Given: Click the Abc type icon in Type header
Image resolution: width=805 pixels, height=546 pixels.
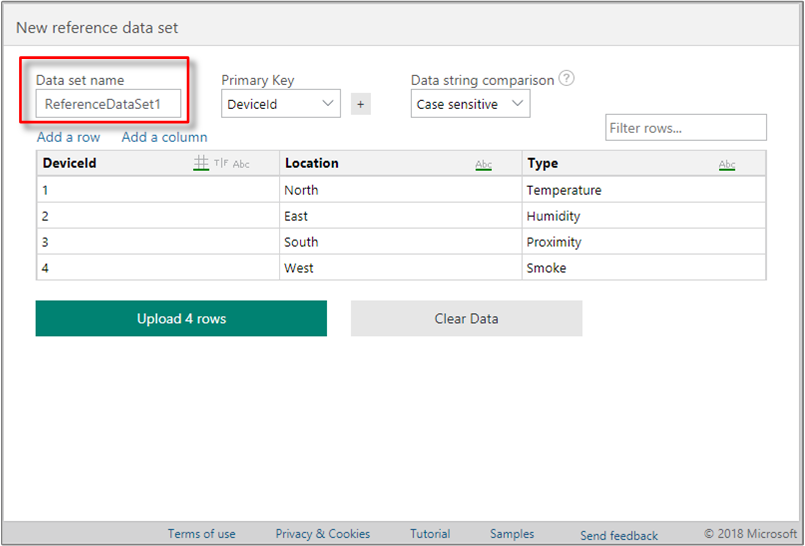Looking at the screenshot, I should point(727,164).
